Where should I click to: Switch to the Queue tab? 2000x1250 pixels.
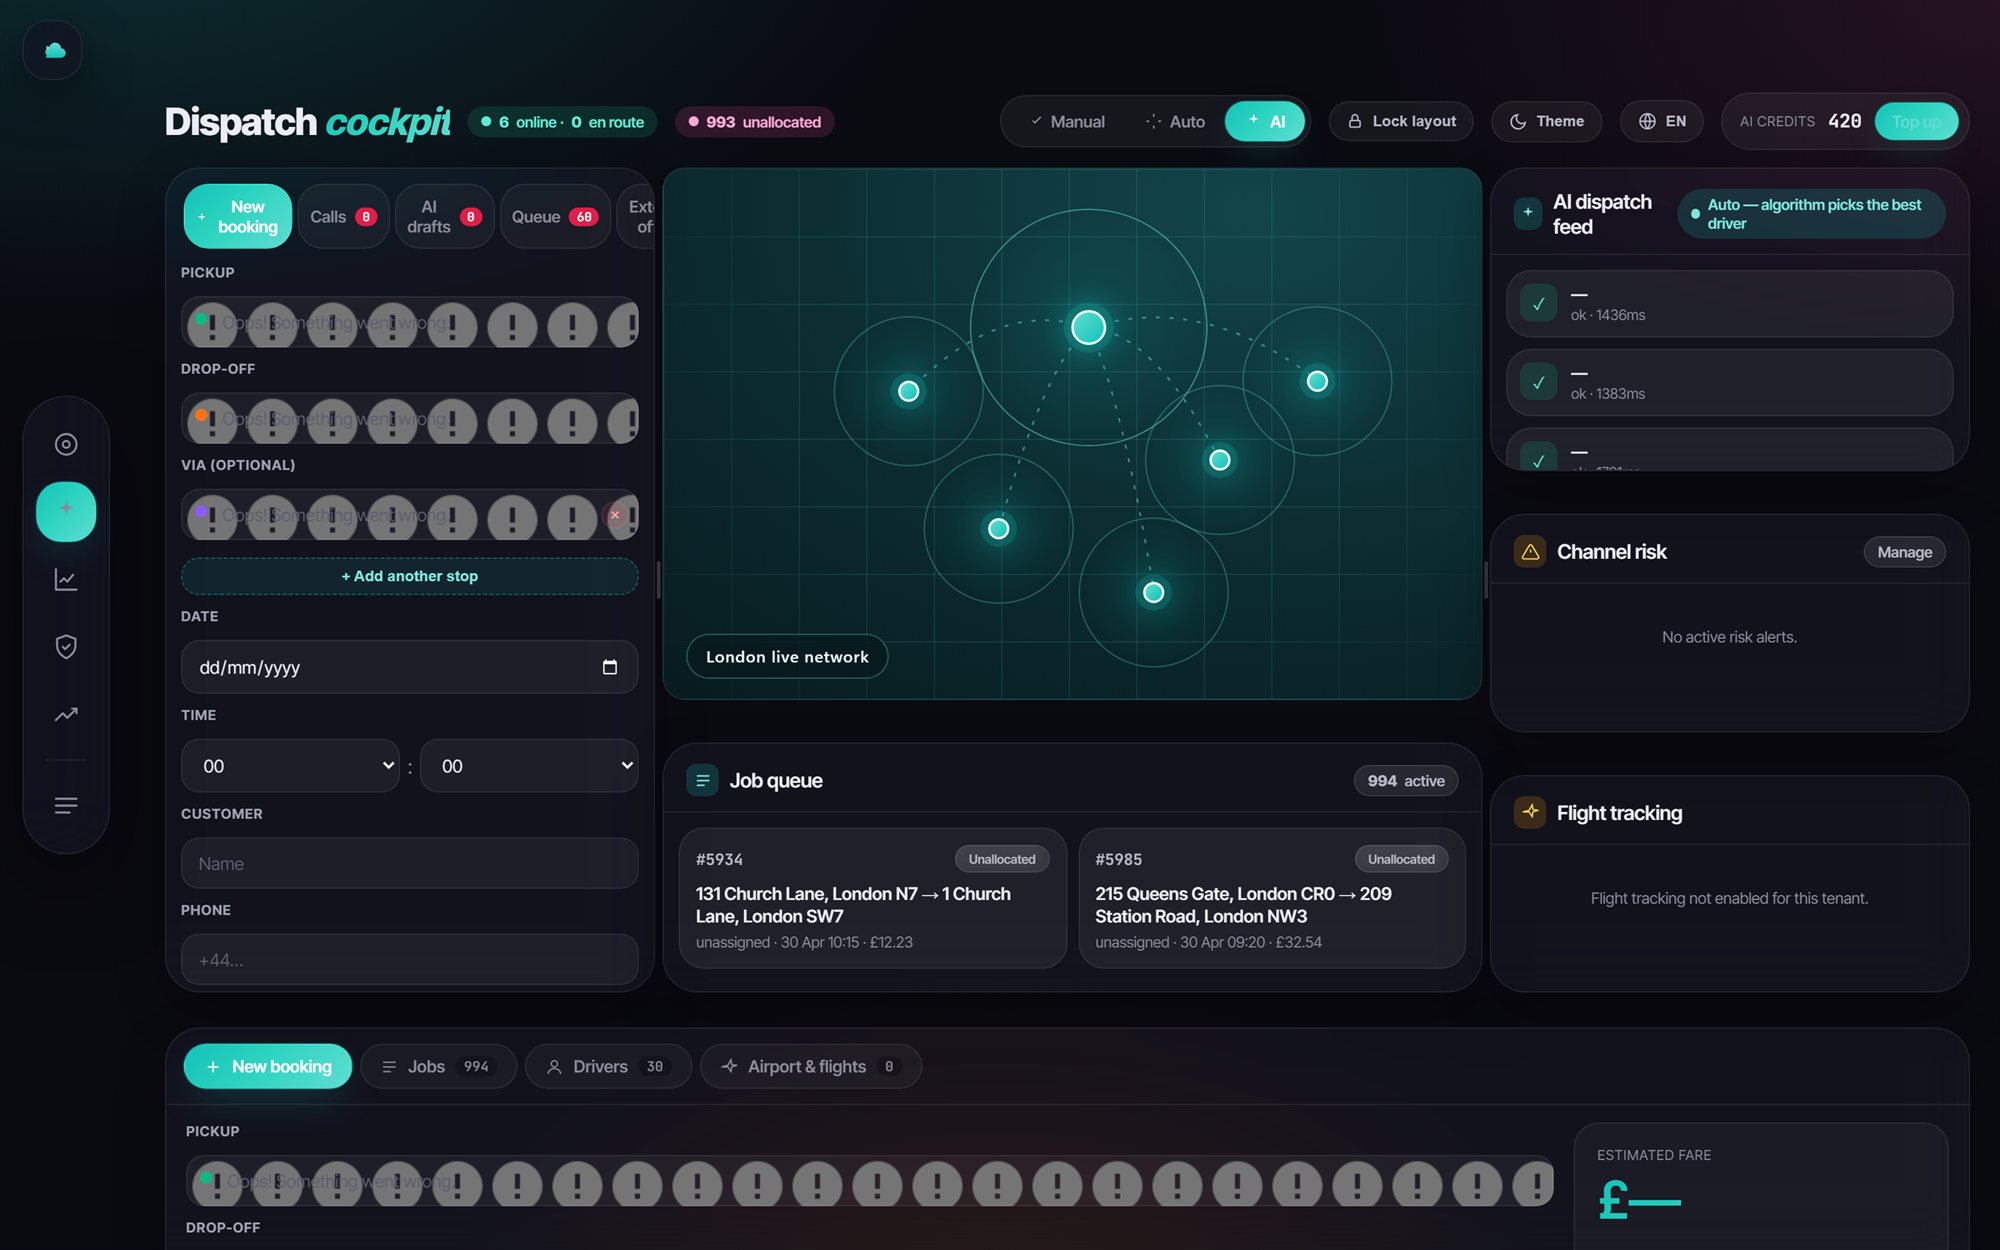(555, 216)
